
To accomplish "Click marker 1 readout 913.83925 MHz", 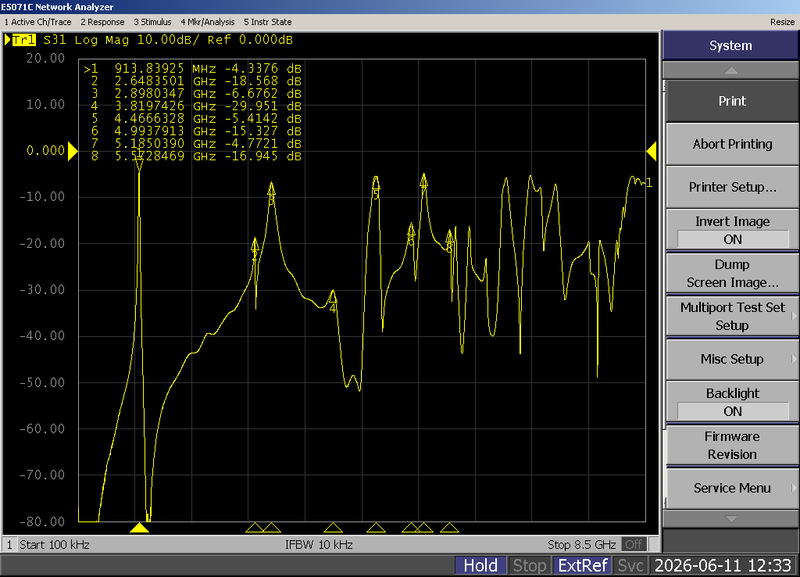I will point(193,68).
